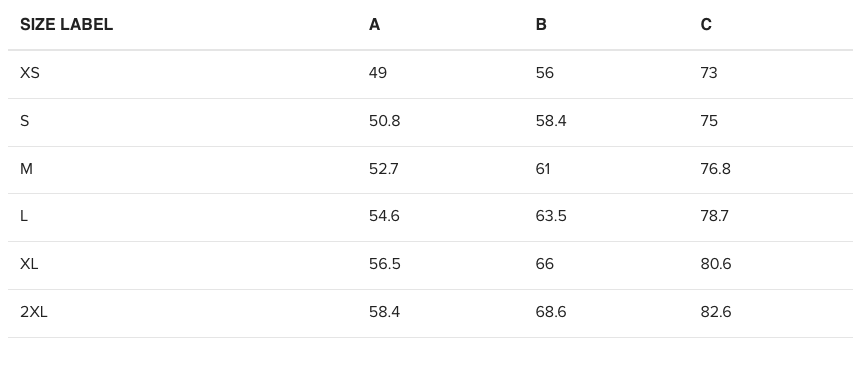The height and width of the screenshot is (374, 867).
Task: Click the 2XL size row label
Action: [x=34, y=313]
